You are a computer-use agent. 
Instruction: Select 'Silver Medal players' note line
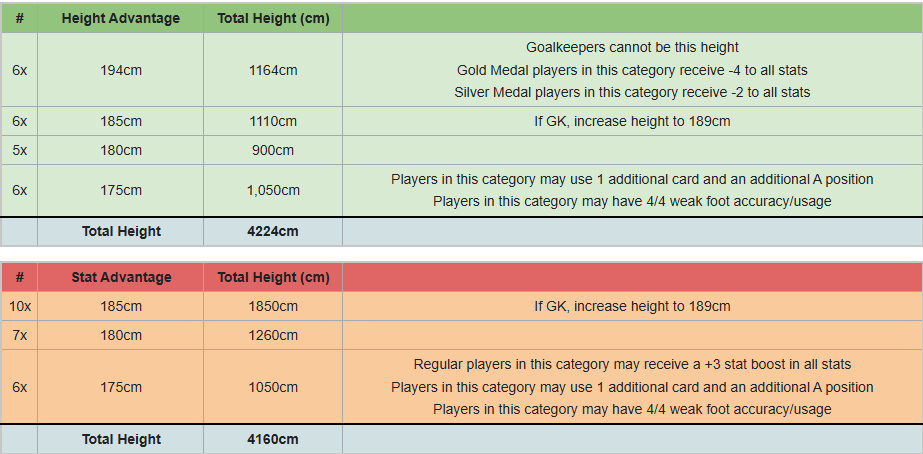632,92
